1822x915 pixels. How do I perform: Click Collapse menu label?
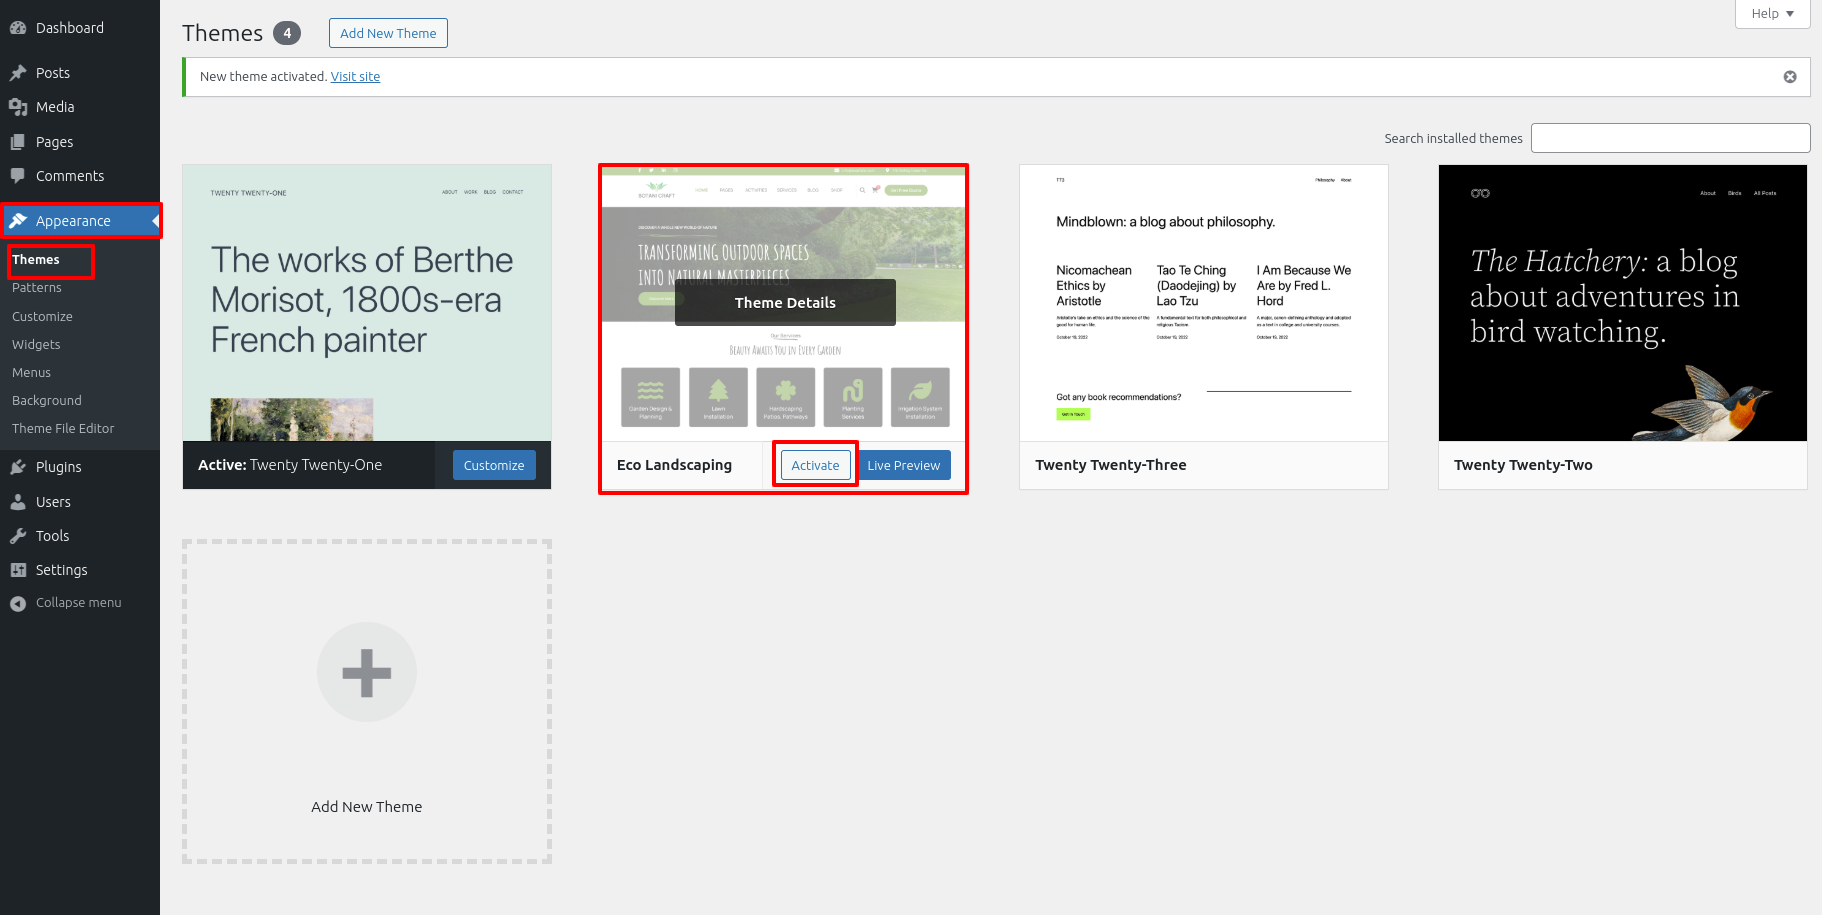point(78,603)
